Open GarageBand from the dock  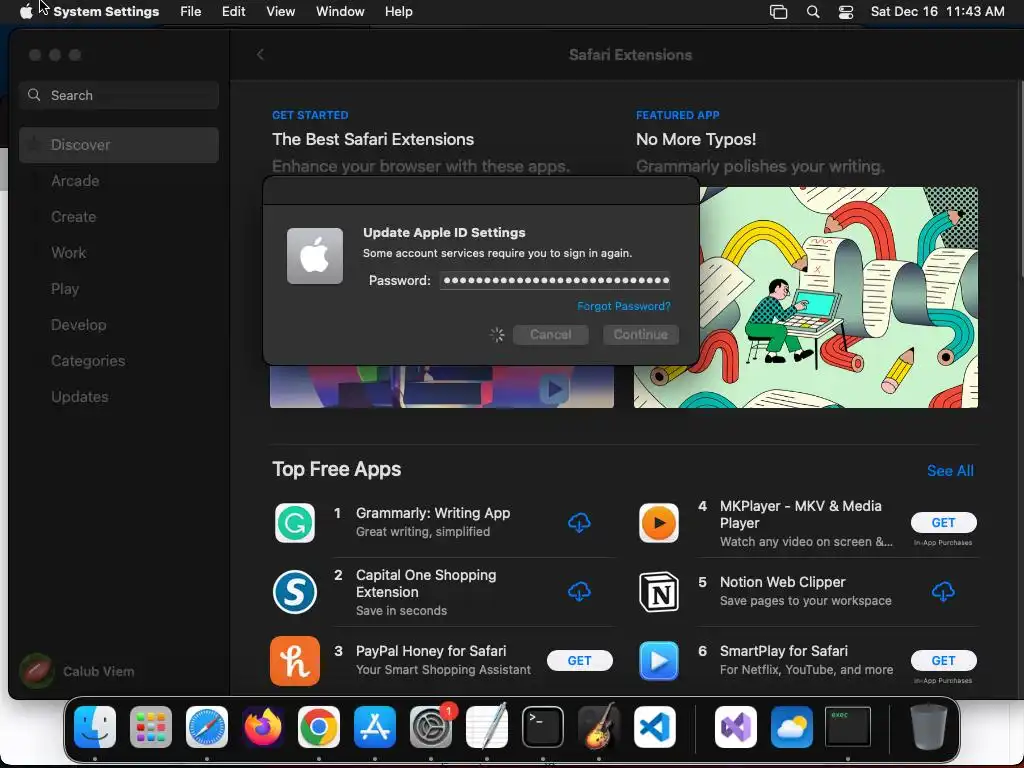pos(599,726)
